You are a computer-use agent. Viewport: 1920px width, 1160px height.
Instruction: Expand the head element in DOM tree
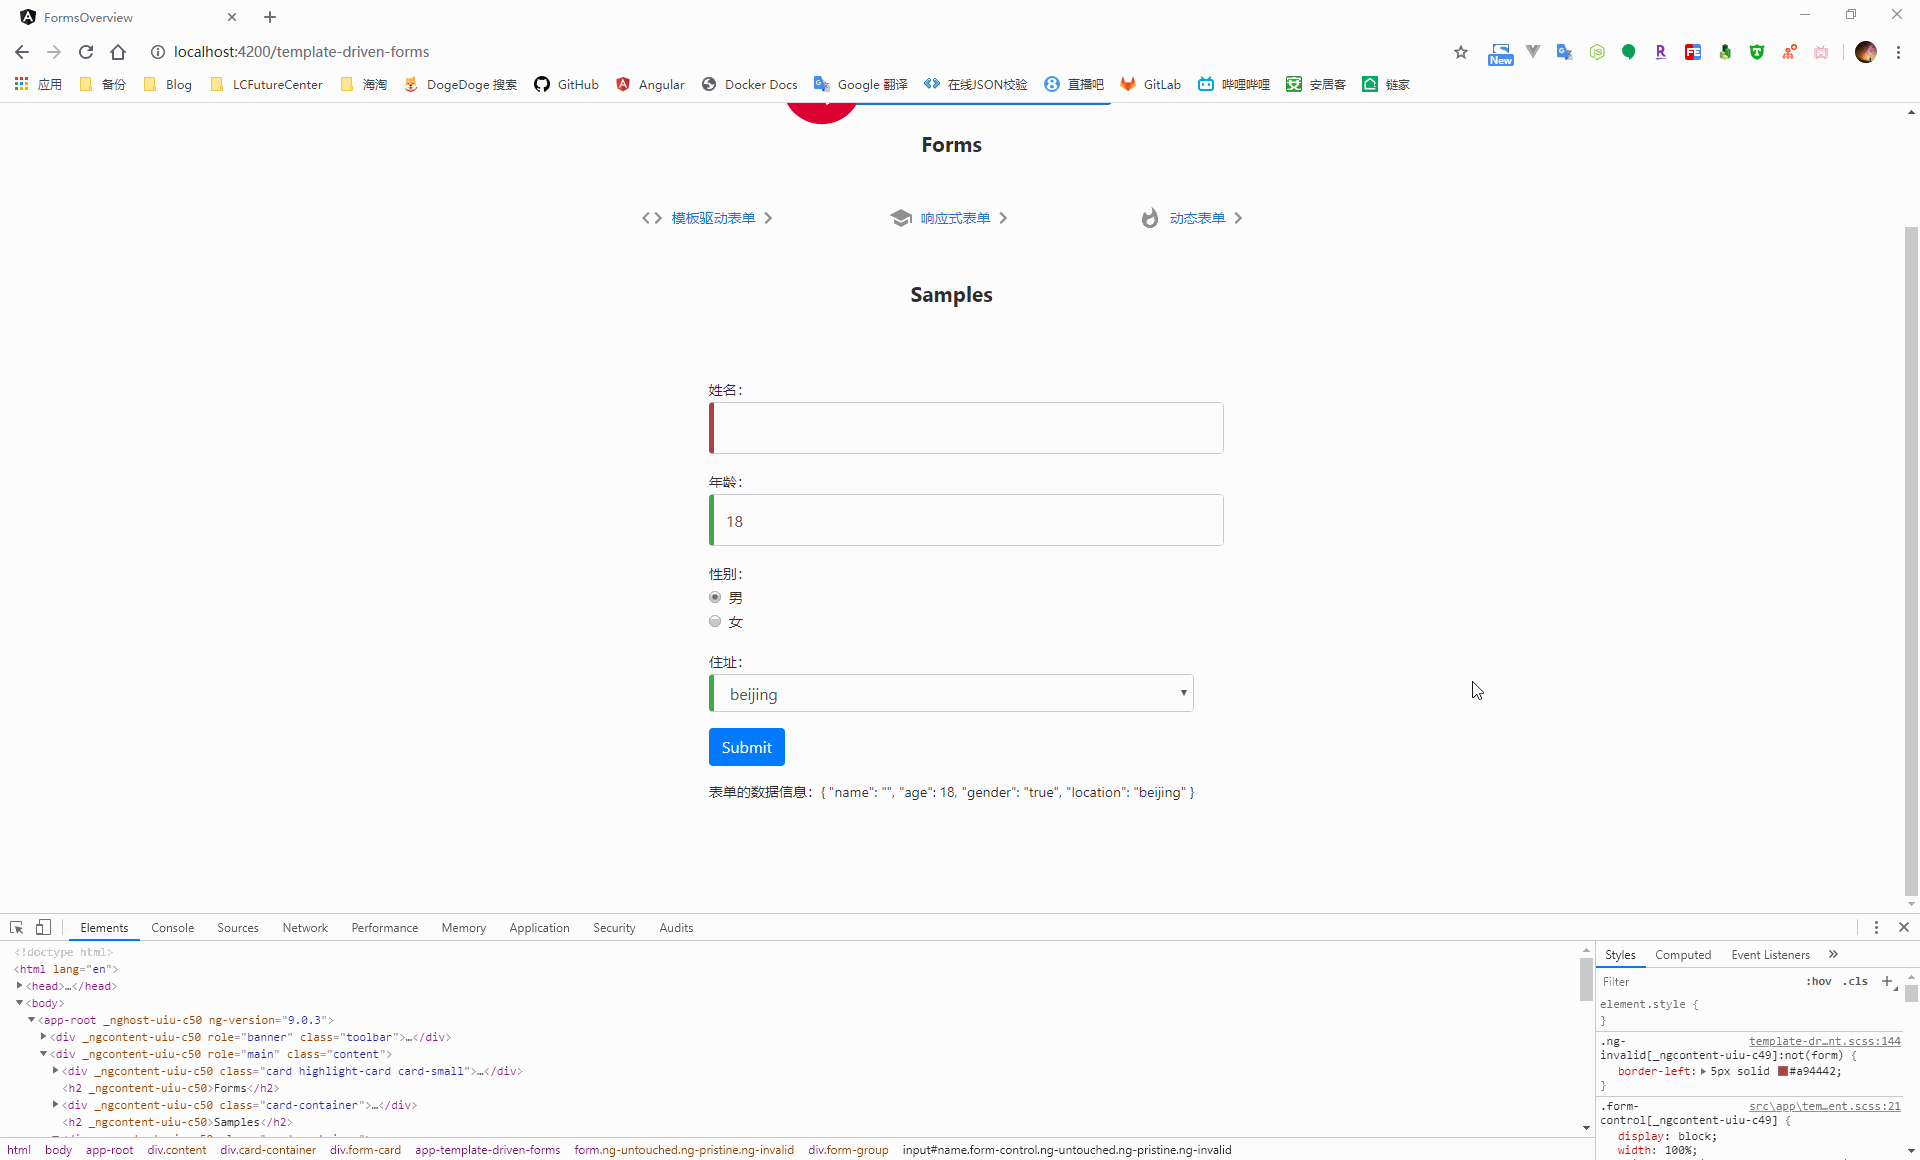click(20, 986)
